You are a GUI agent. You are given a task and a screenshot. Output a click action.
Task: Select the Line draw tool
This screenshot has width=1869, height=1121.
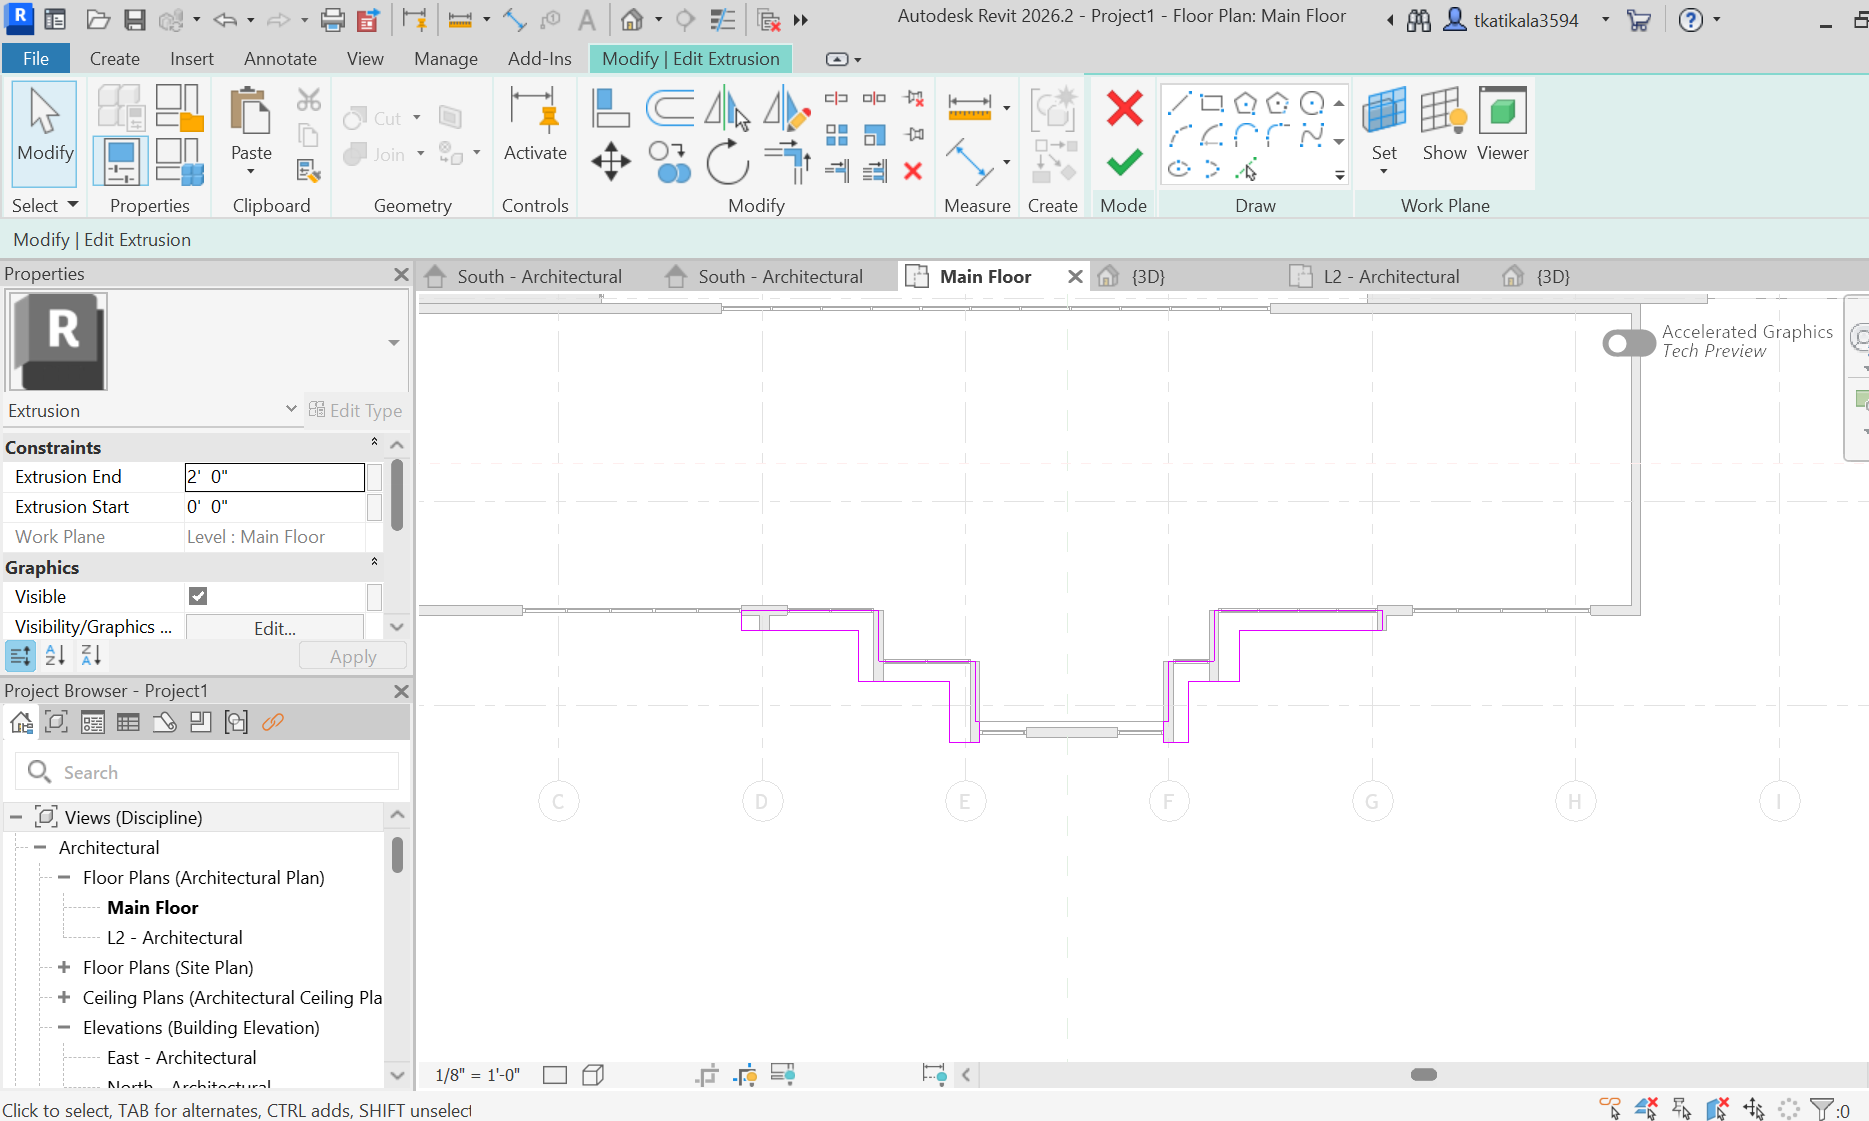coord(1179,102)
